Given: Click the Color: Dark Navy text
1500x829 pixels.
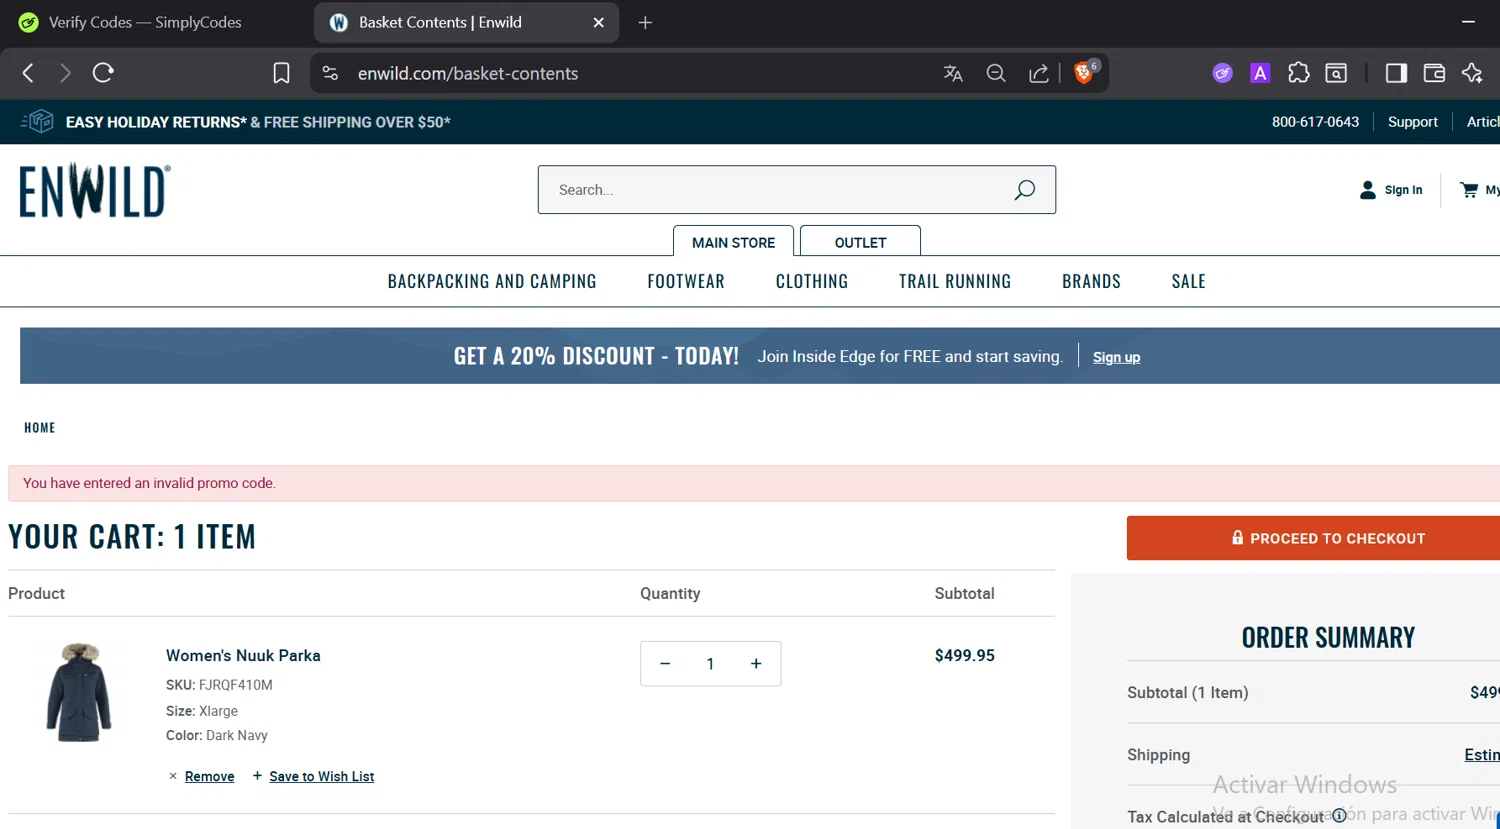Looking at the screenshot, I should coord(217,735).
